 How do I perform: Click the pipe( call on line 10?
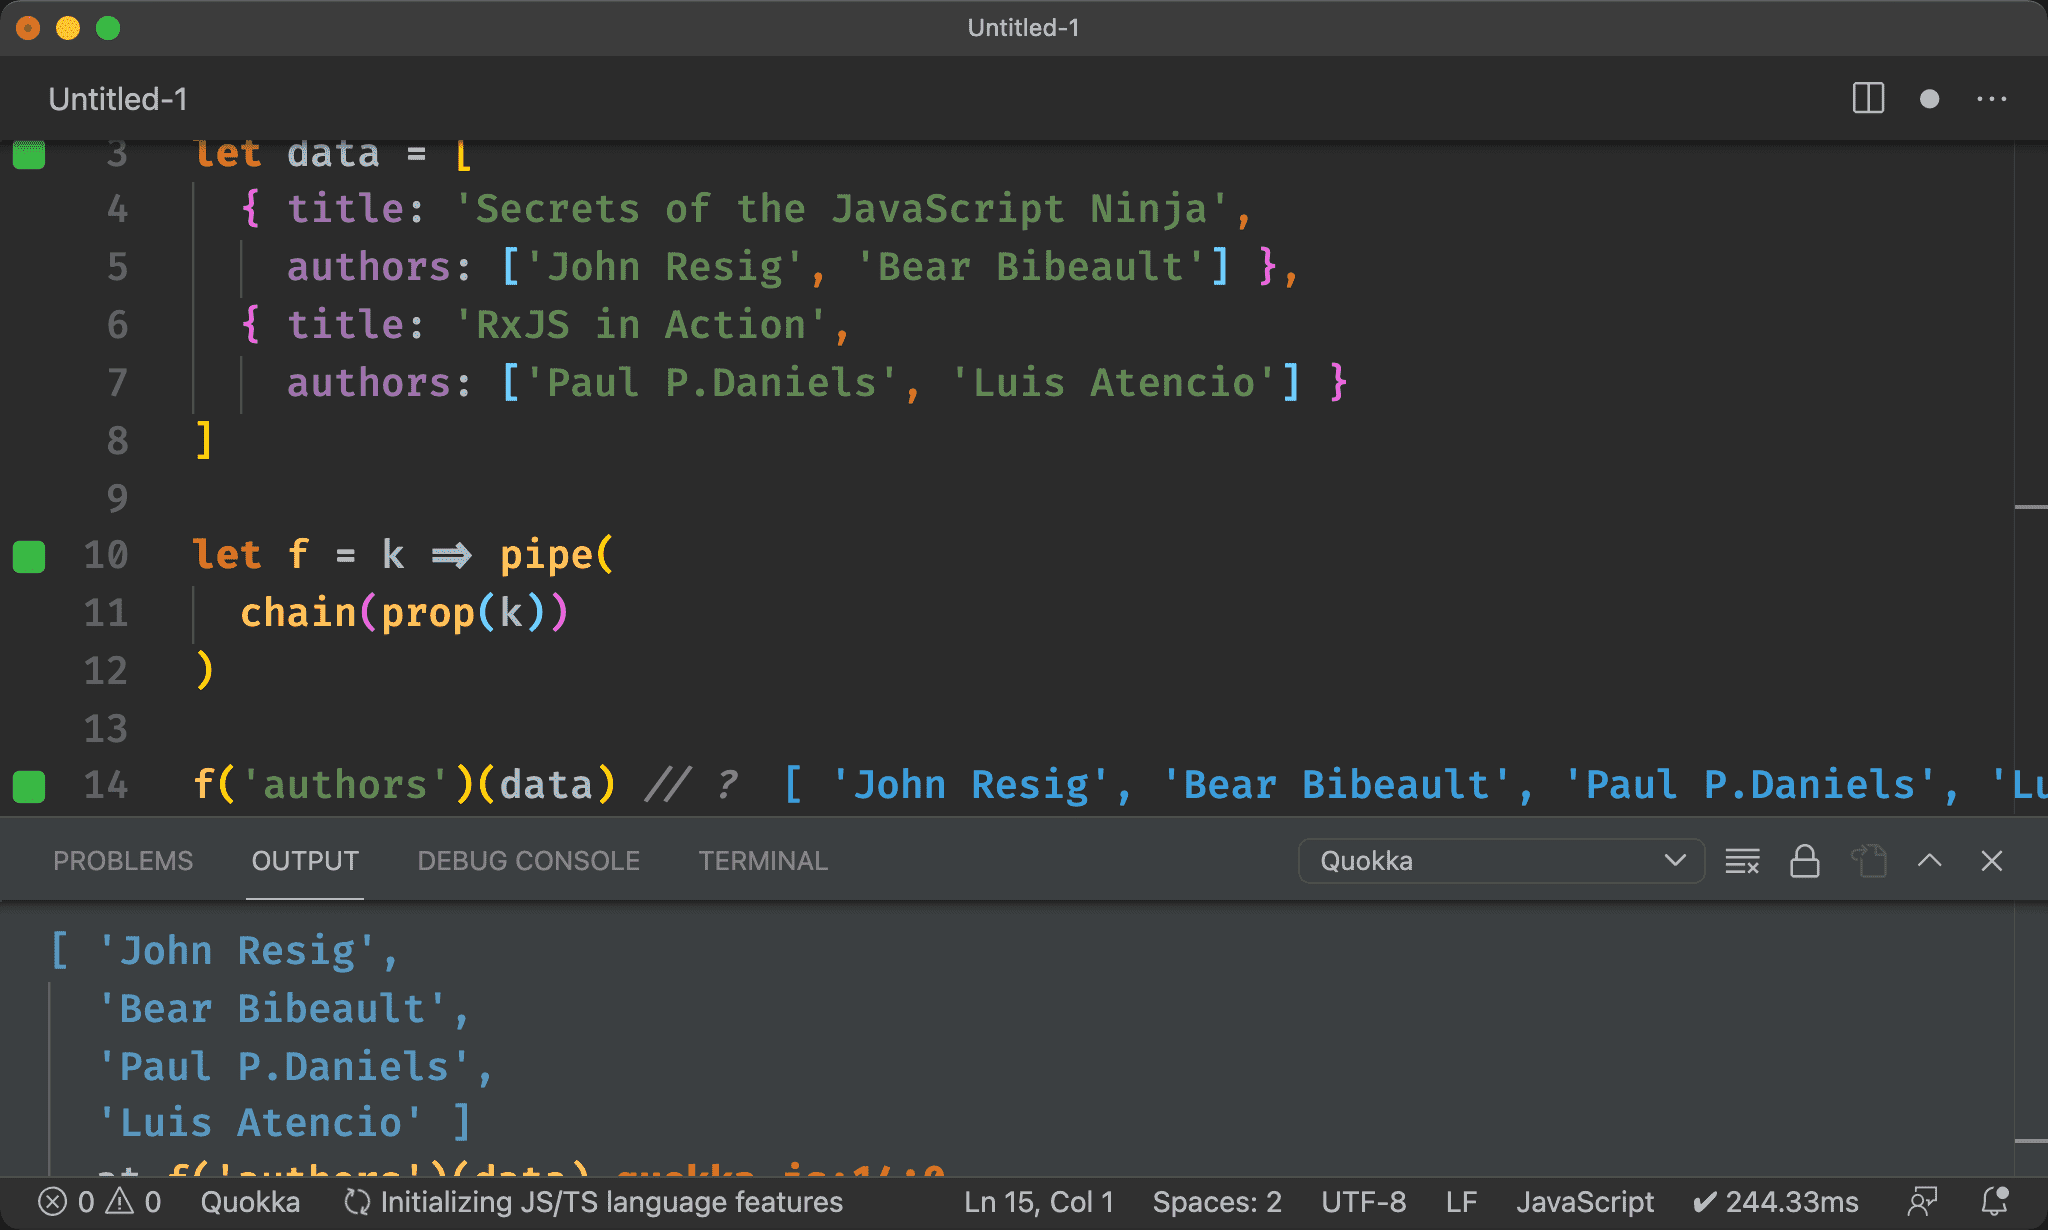(x=557, y=555)
